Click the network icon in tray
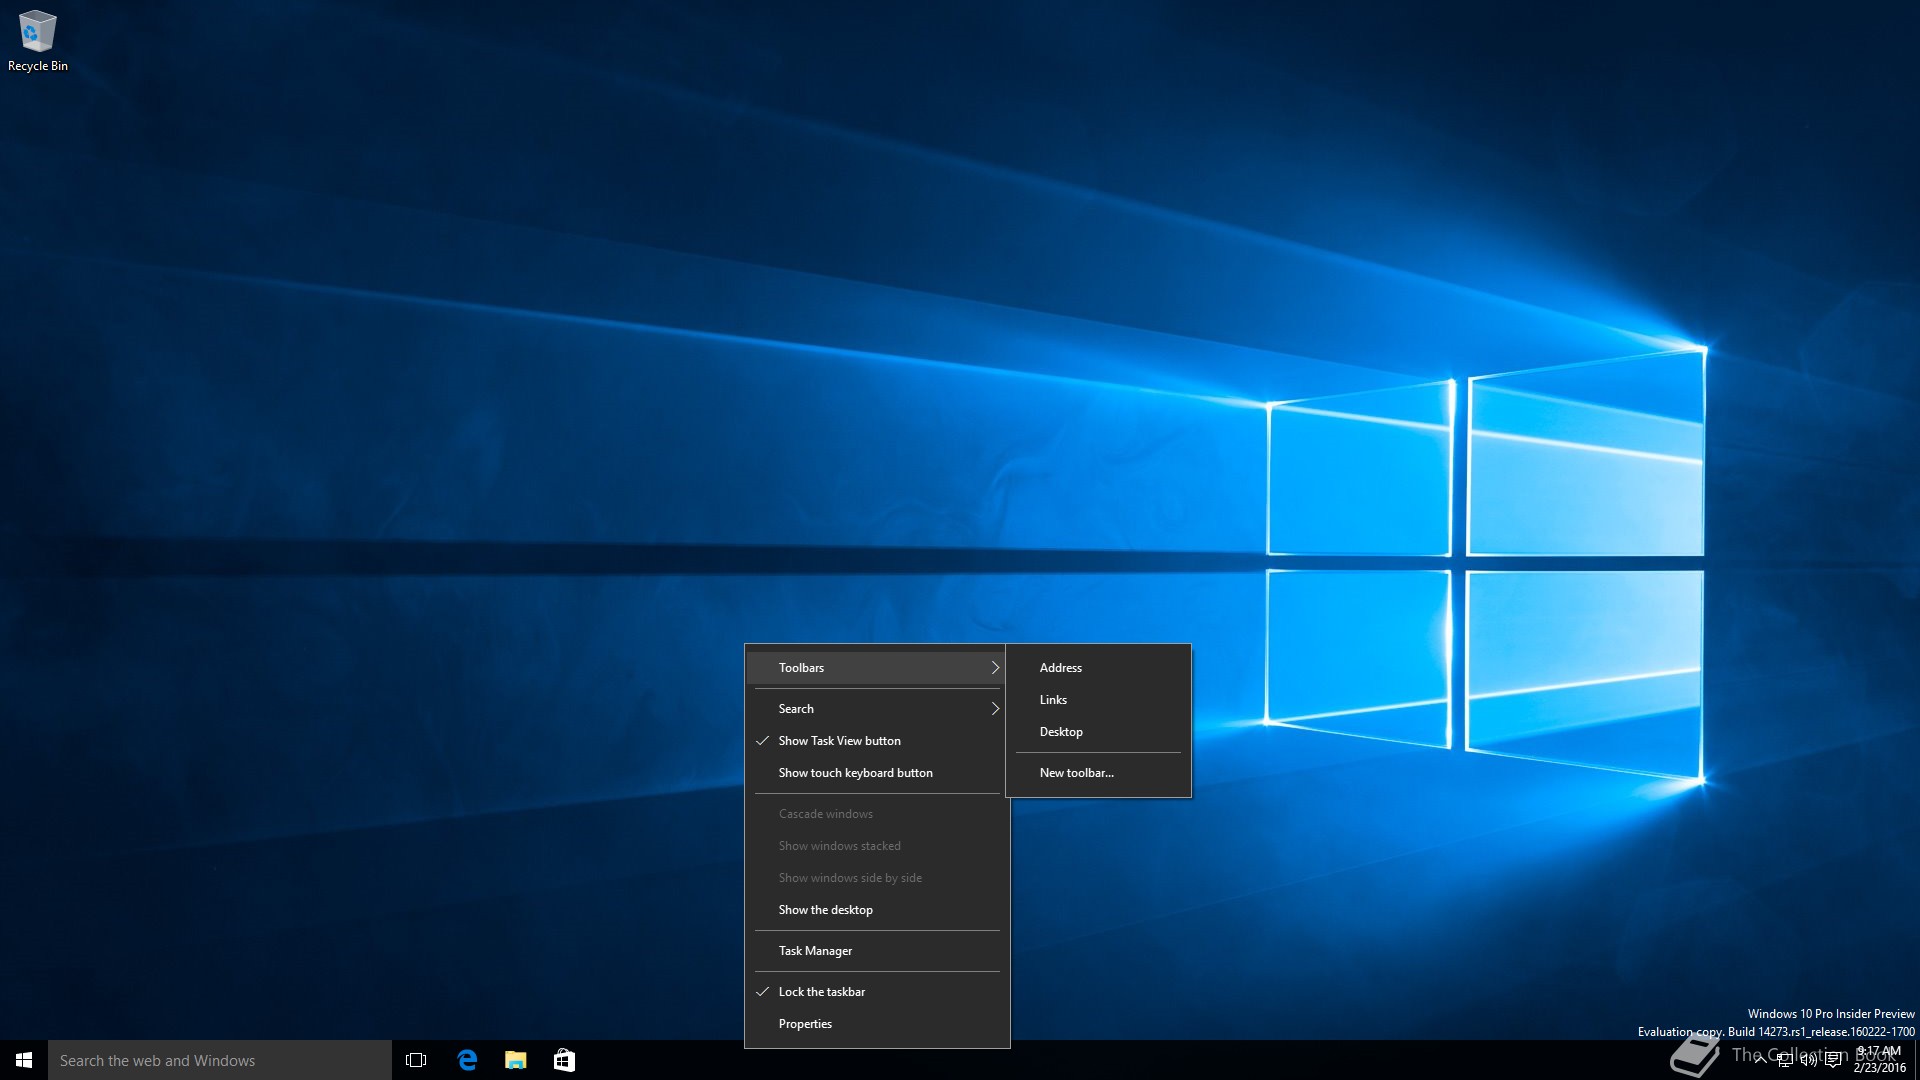Viewport: 1920px width, 1080px height. click(1784, 1060)
